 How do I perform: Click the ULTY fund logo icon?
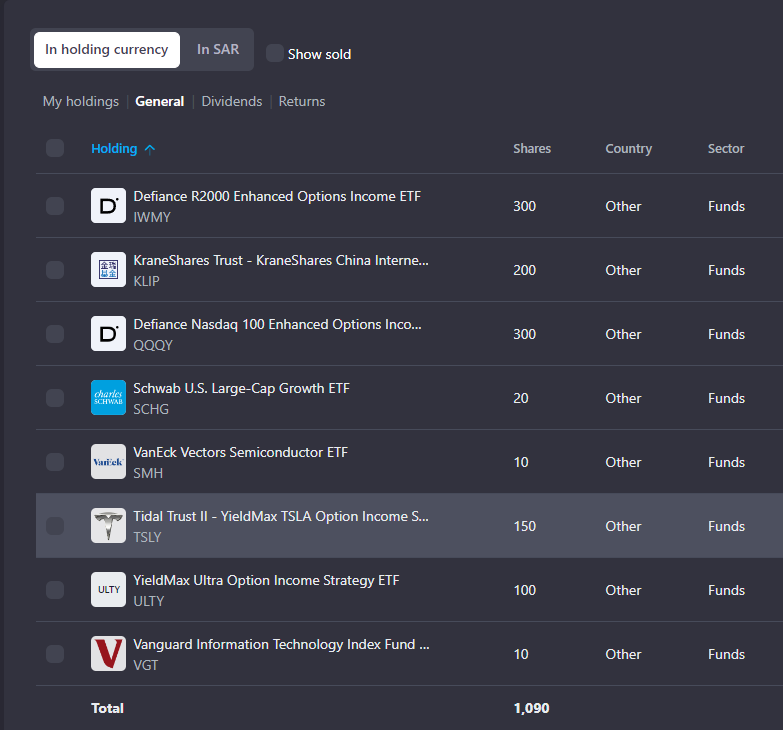pos(108,589)
